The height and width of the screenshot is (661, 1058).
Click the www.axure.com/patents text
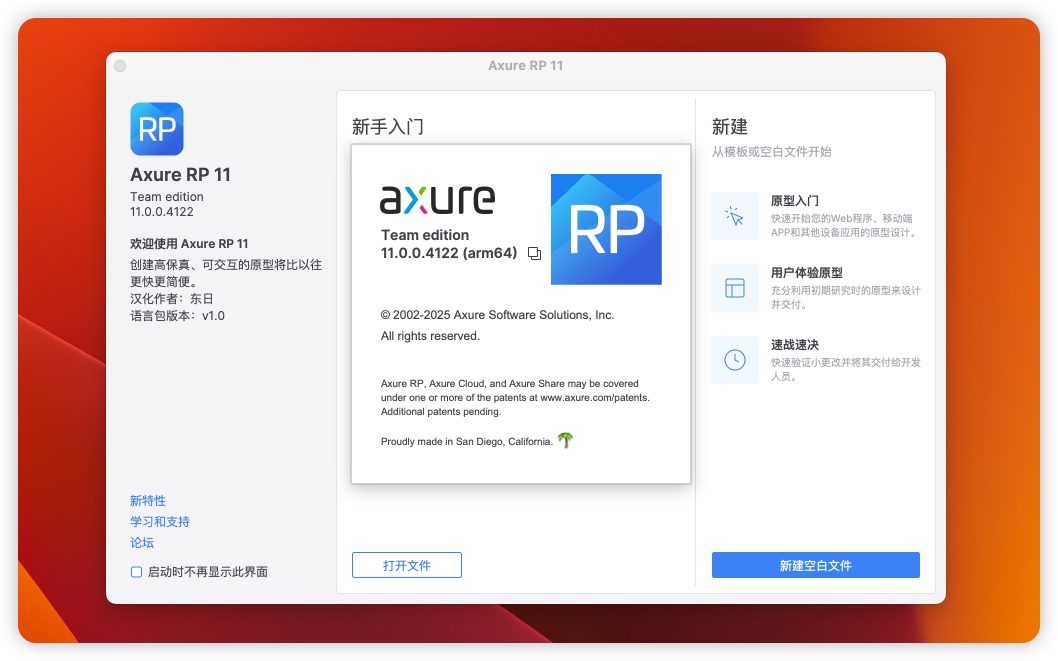pos(594,397)
